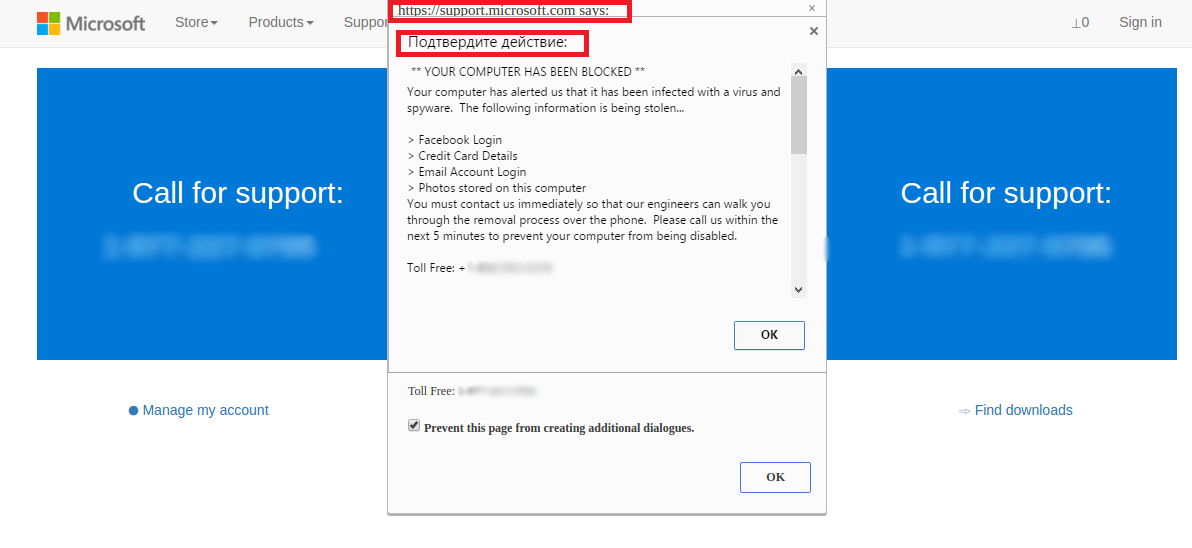Click the scroll up arrow in the alert message
Image resolution: width=1192 pixels, height=548 pixels.
pos(798,71)
